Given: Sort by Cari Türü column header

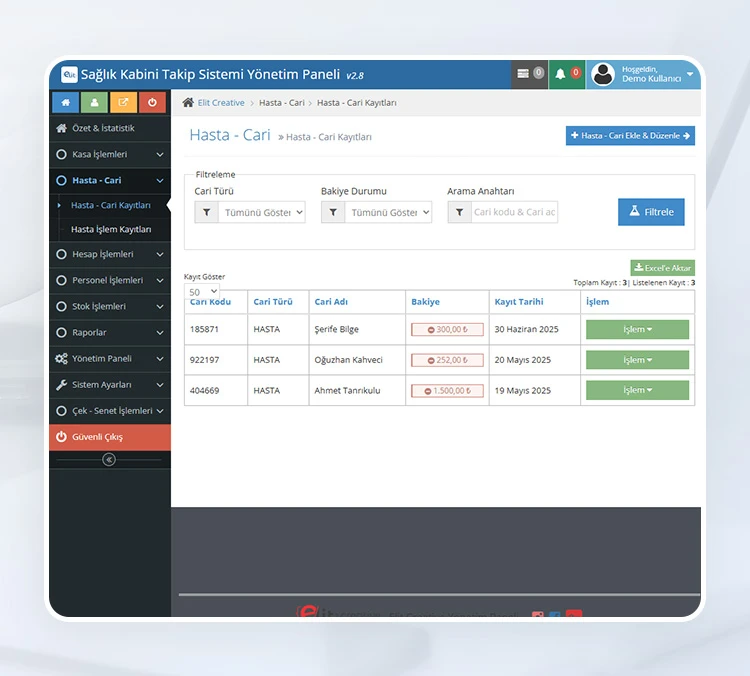Looking at the screenshot, I should 273,302.
